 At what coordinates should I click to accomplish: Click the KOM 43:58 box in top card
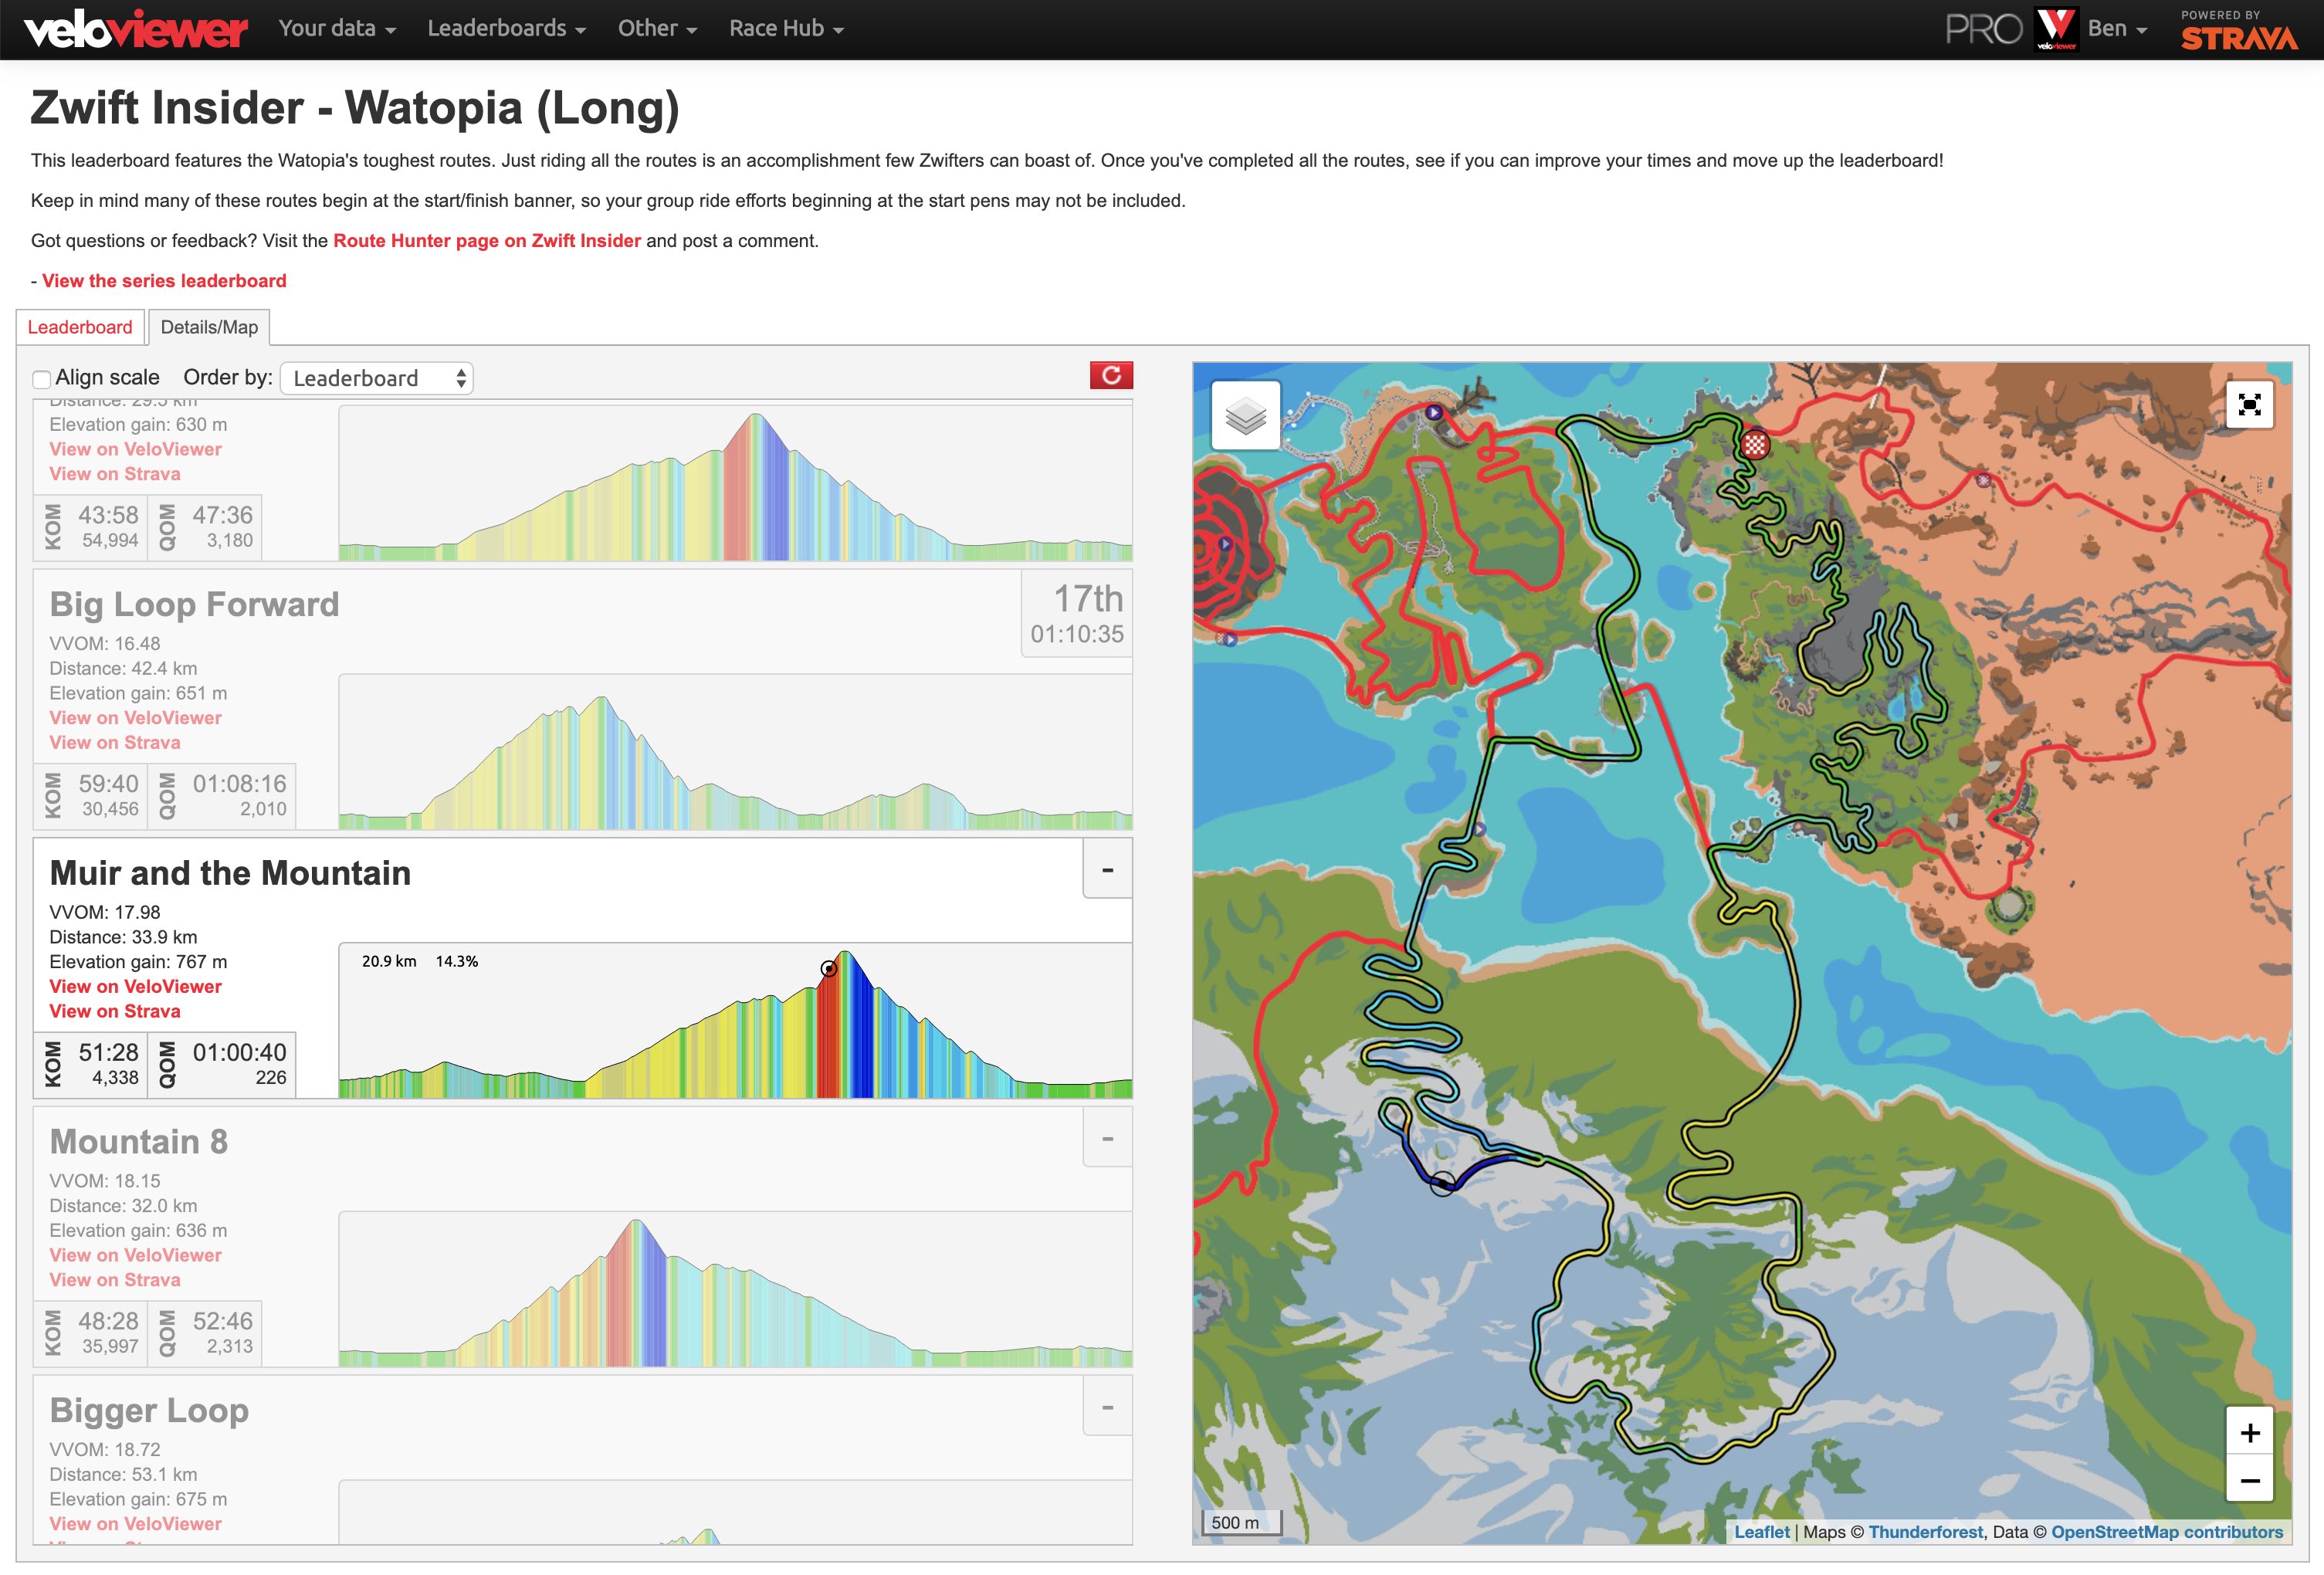[x=91, y=527]
